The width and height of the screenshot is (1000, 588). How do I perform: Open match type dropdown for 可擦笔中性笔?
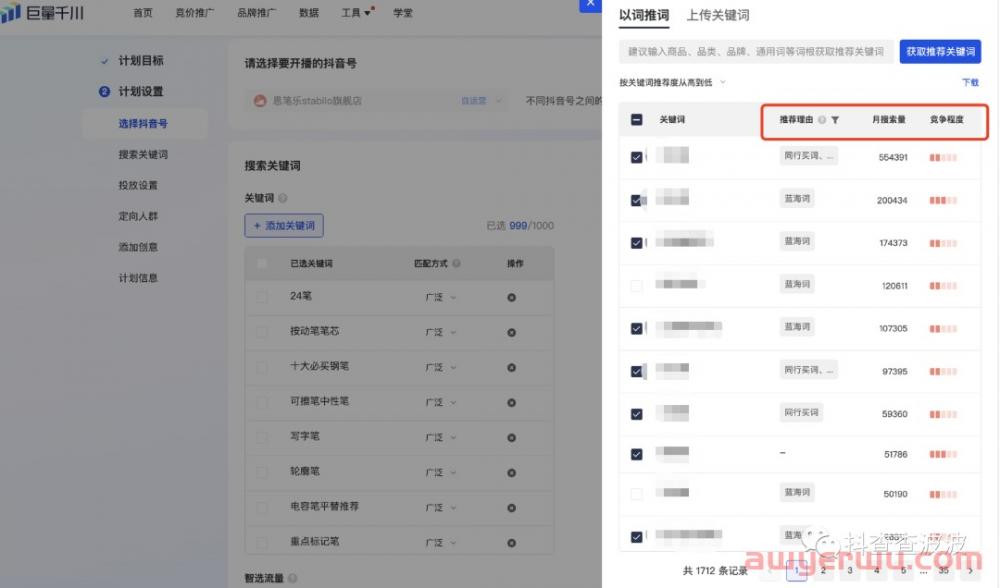441,403
